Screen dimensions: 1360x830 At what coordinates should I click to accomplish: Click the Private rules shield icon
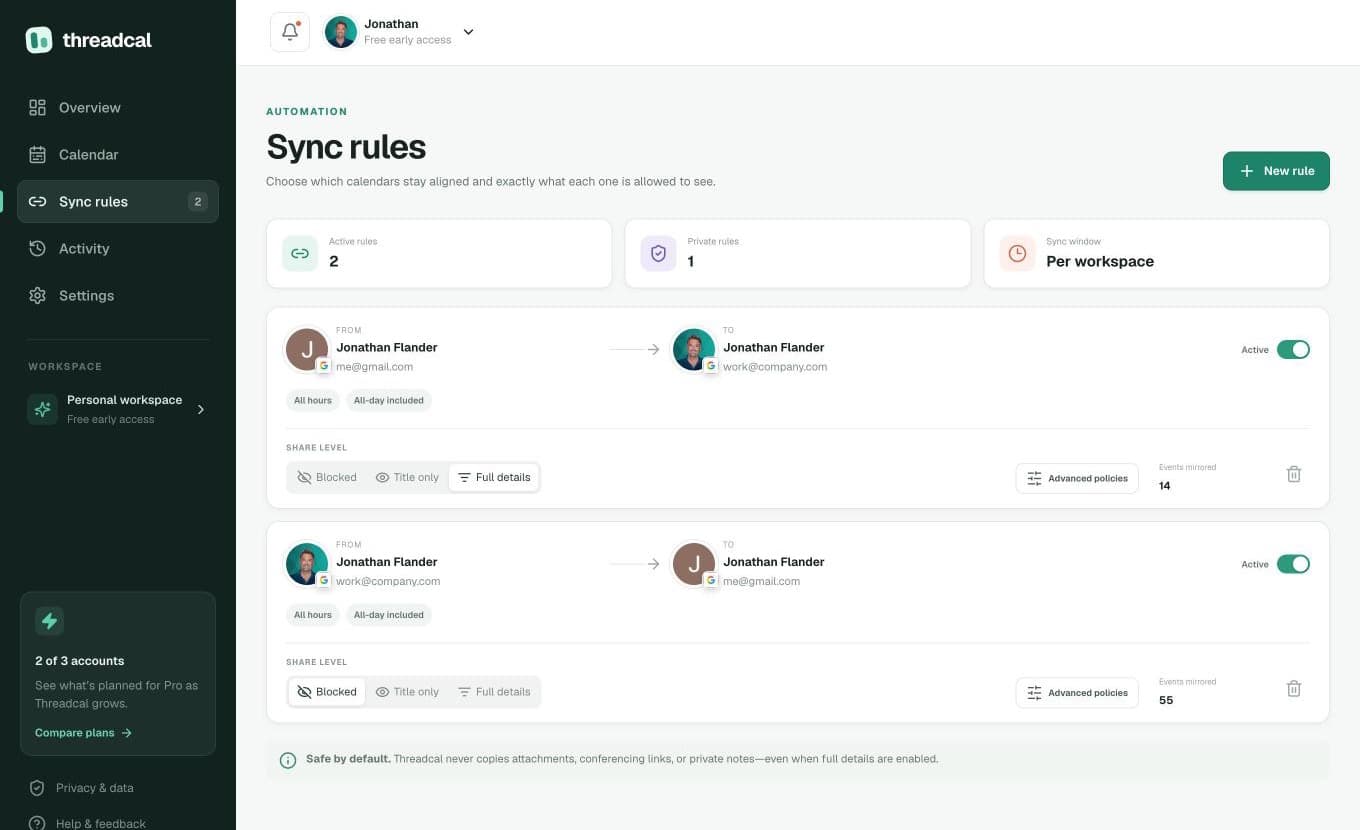(x=658, y=253)
